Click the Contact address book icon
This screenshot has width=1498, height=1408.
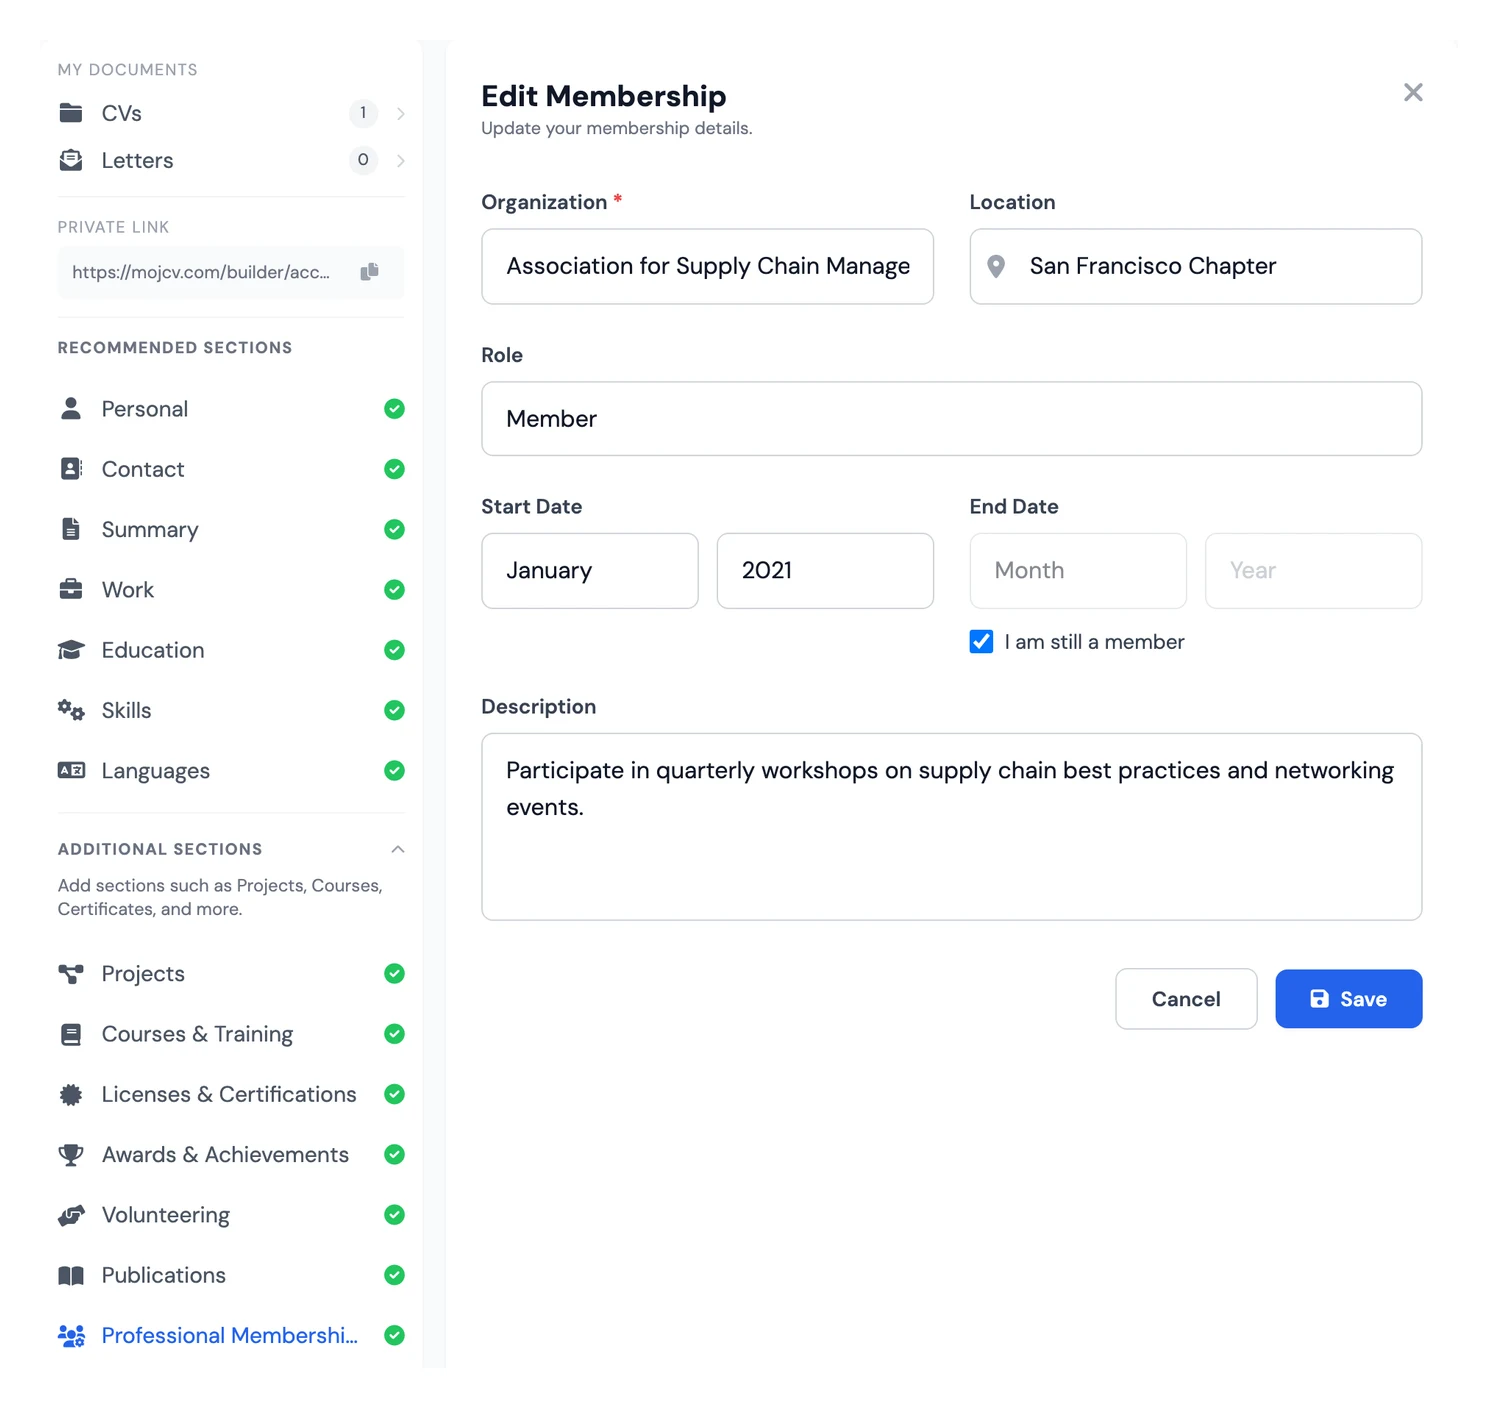[71, 469]
